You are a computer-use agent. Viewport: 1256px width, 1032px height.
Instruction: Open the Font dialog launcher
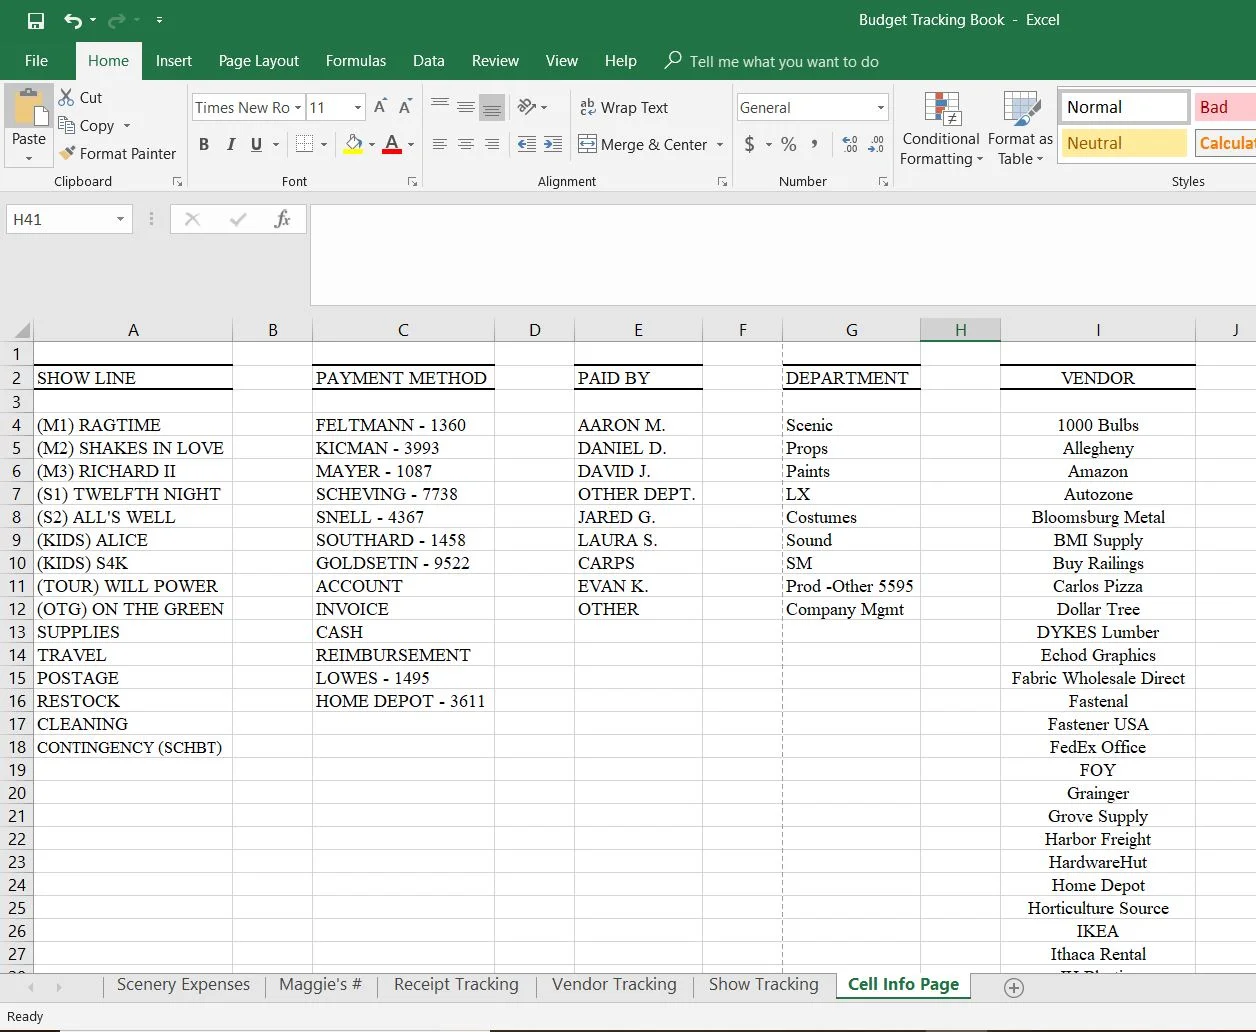(x=412, y=182)
